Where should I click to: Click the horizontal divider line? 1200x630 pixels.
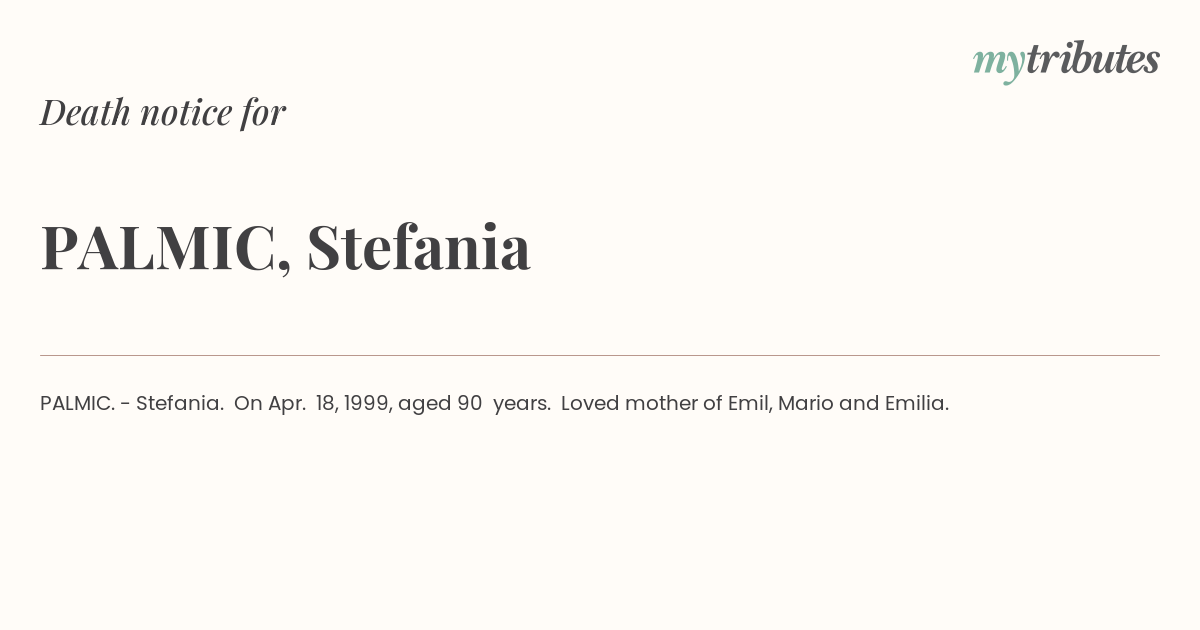[600, 355]
